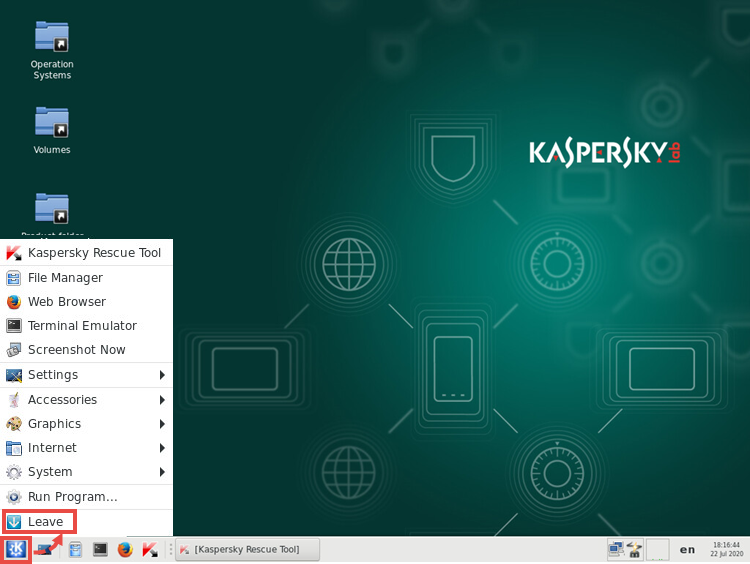Open the Product folder desktop shortcut
The image size is (750, 564).
[x=52, y=214]
